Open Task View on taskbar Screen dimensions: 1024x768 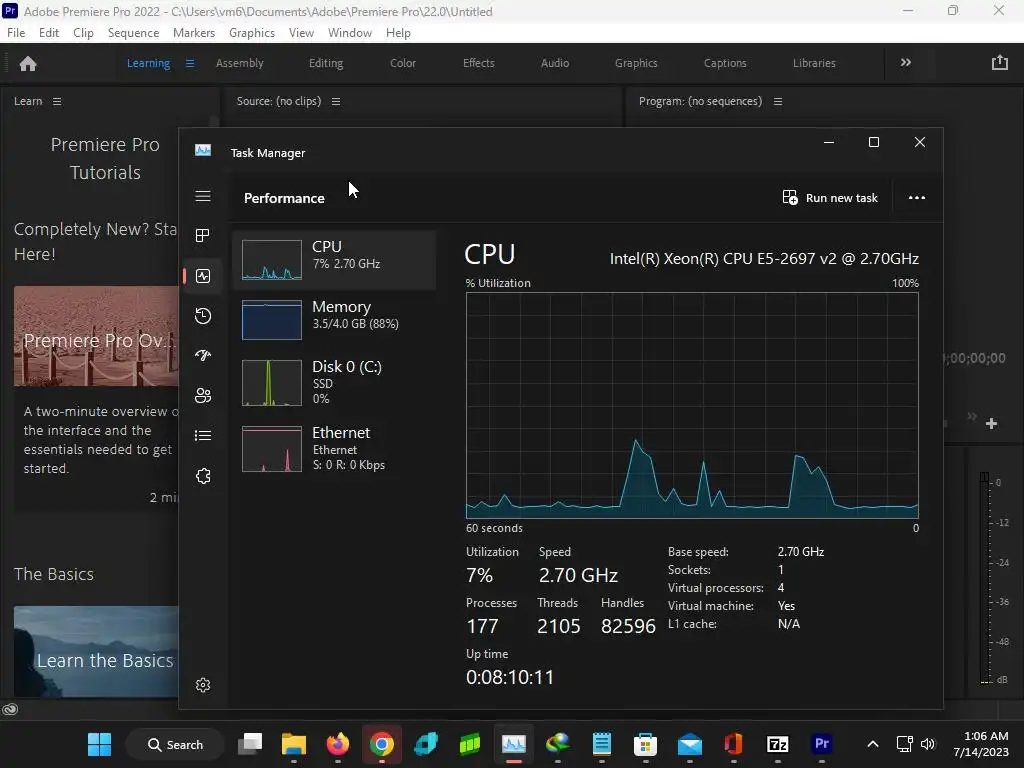[249, 744]
